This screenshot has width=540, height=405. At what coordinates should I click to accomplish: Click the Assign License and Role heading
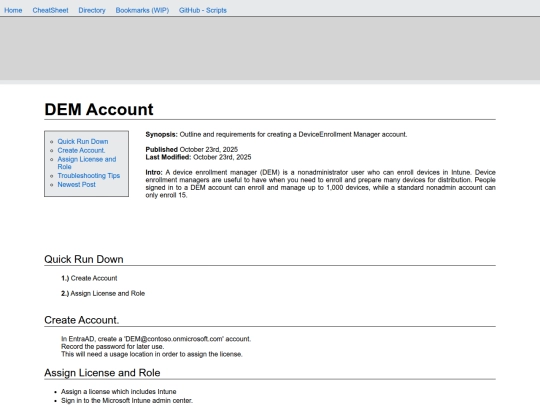pos(102,373)
